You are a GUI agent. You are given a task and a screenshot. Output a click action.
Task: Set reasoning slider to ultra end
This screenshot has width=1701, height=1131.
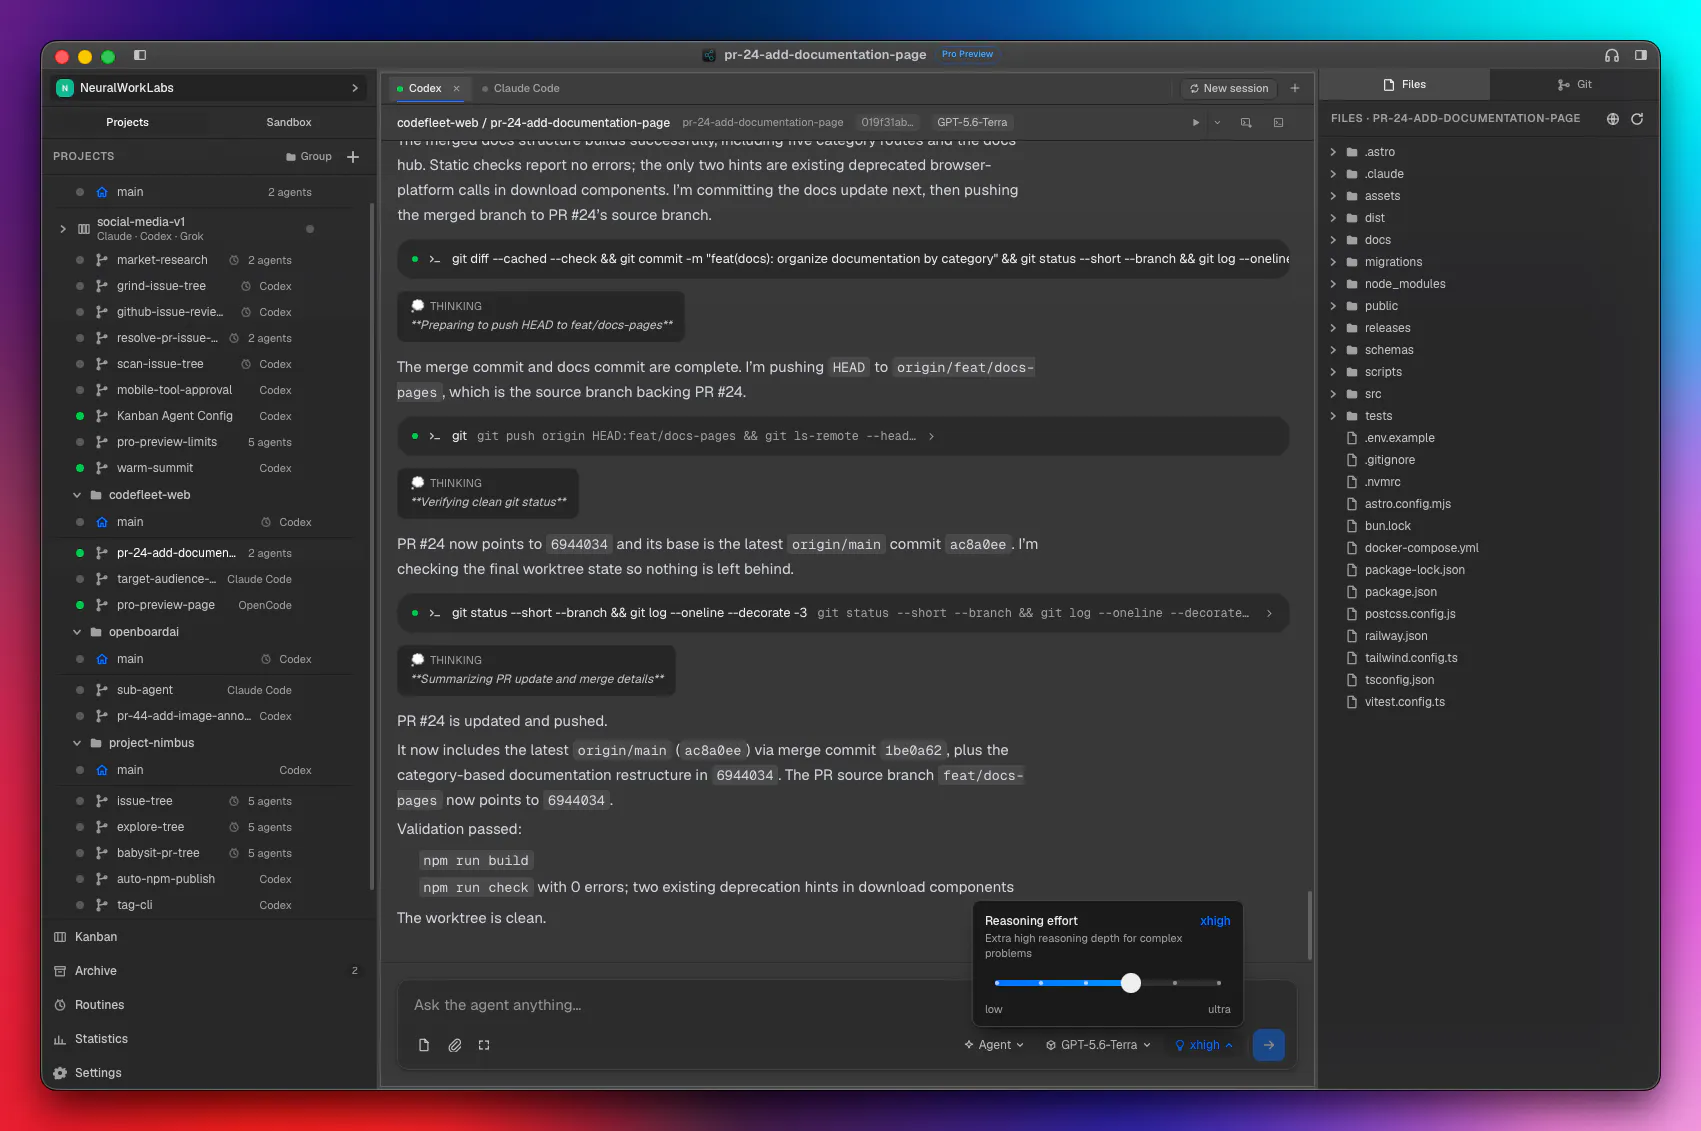coord(1219,983)
